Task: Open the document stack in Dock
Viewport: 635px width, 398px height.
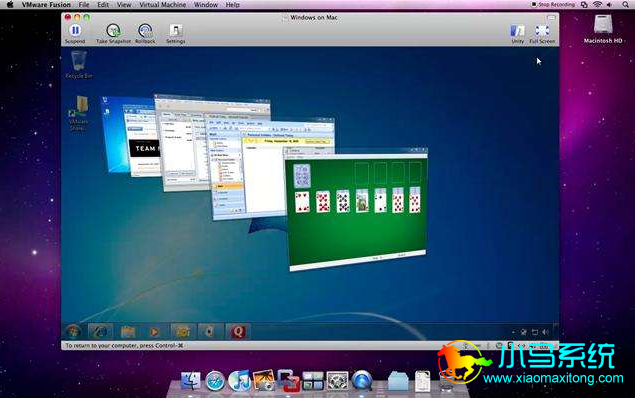Action: point(422,381)
